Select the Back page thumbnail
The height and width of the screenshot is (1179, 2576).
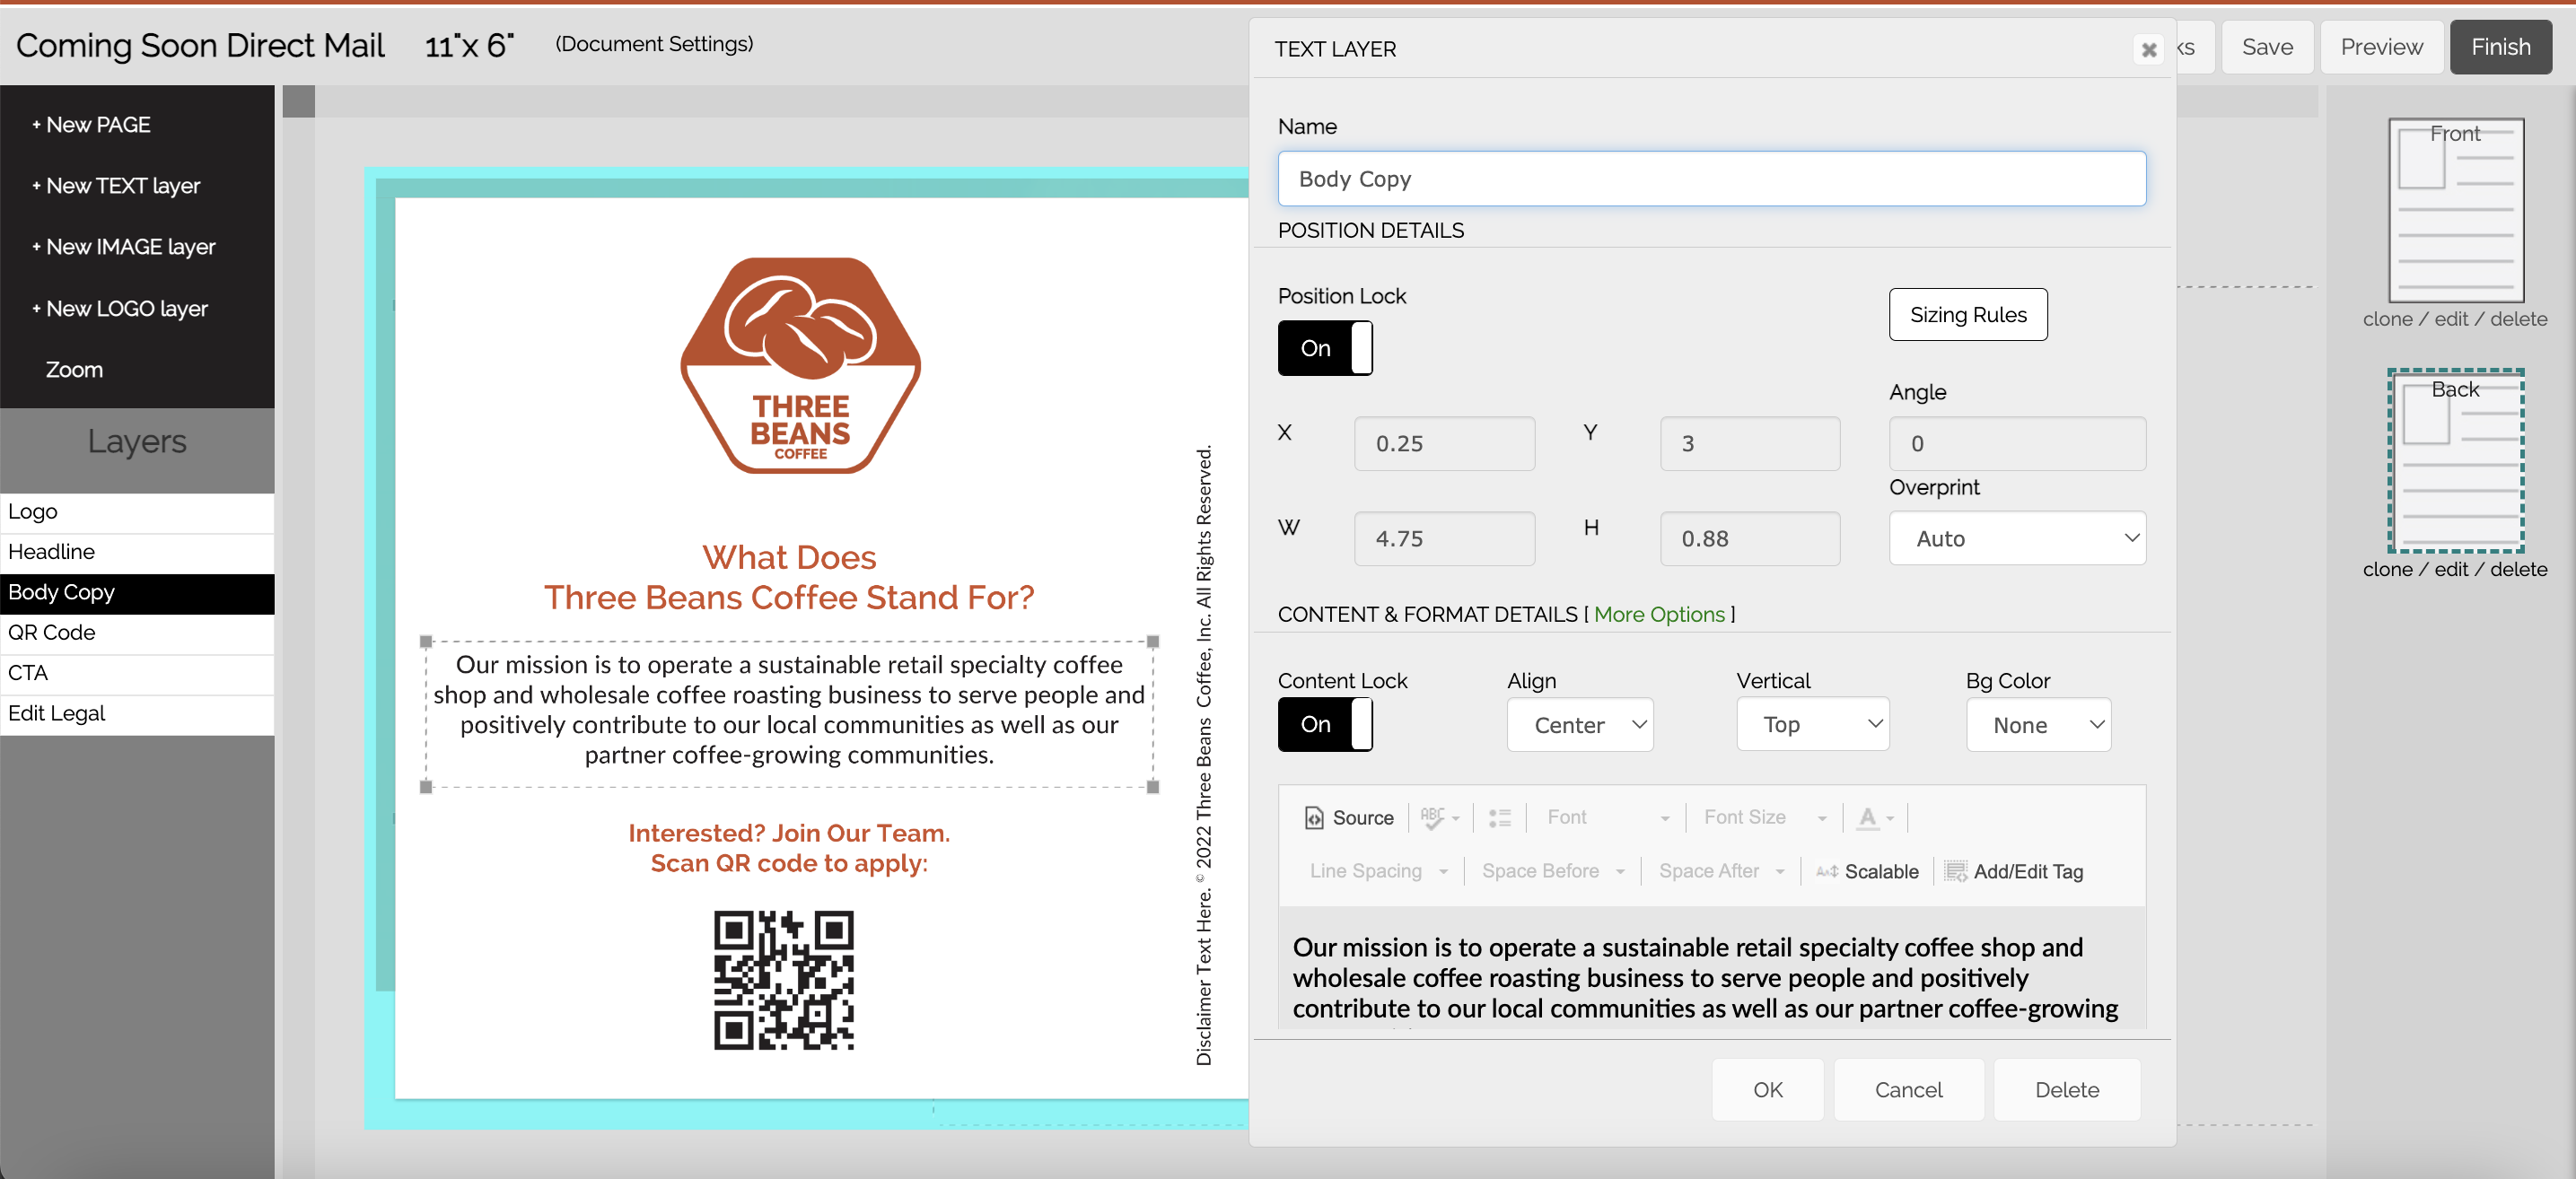2455,460
